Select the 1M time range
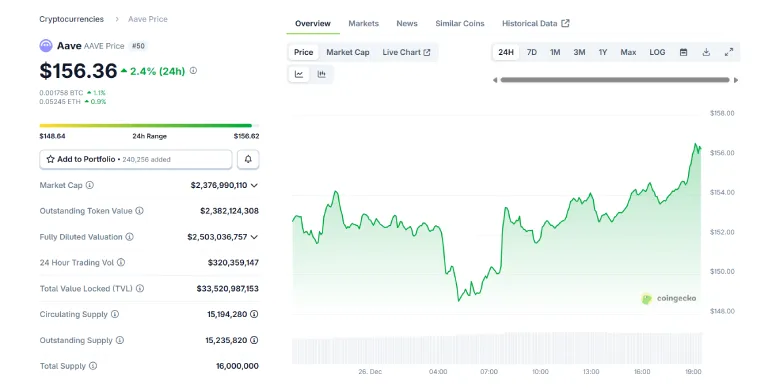Image resolution: width=783 pixels, height=388 pixels. 555,52
